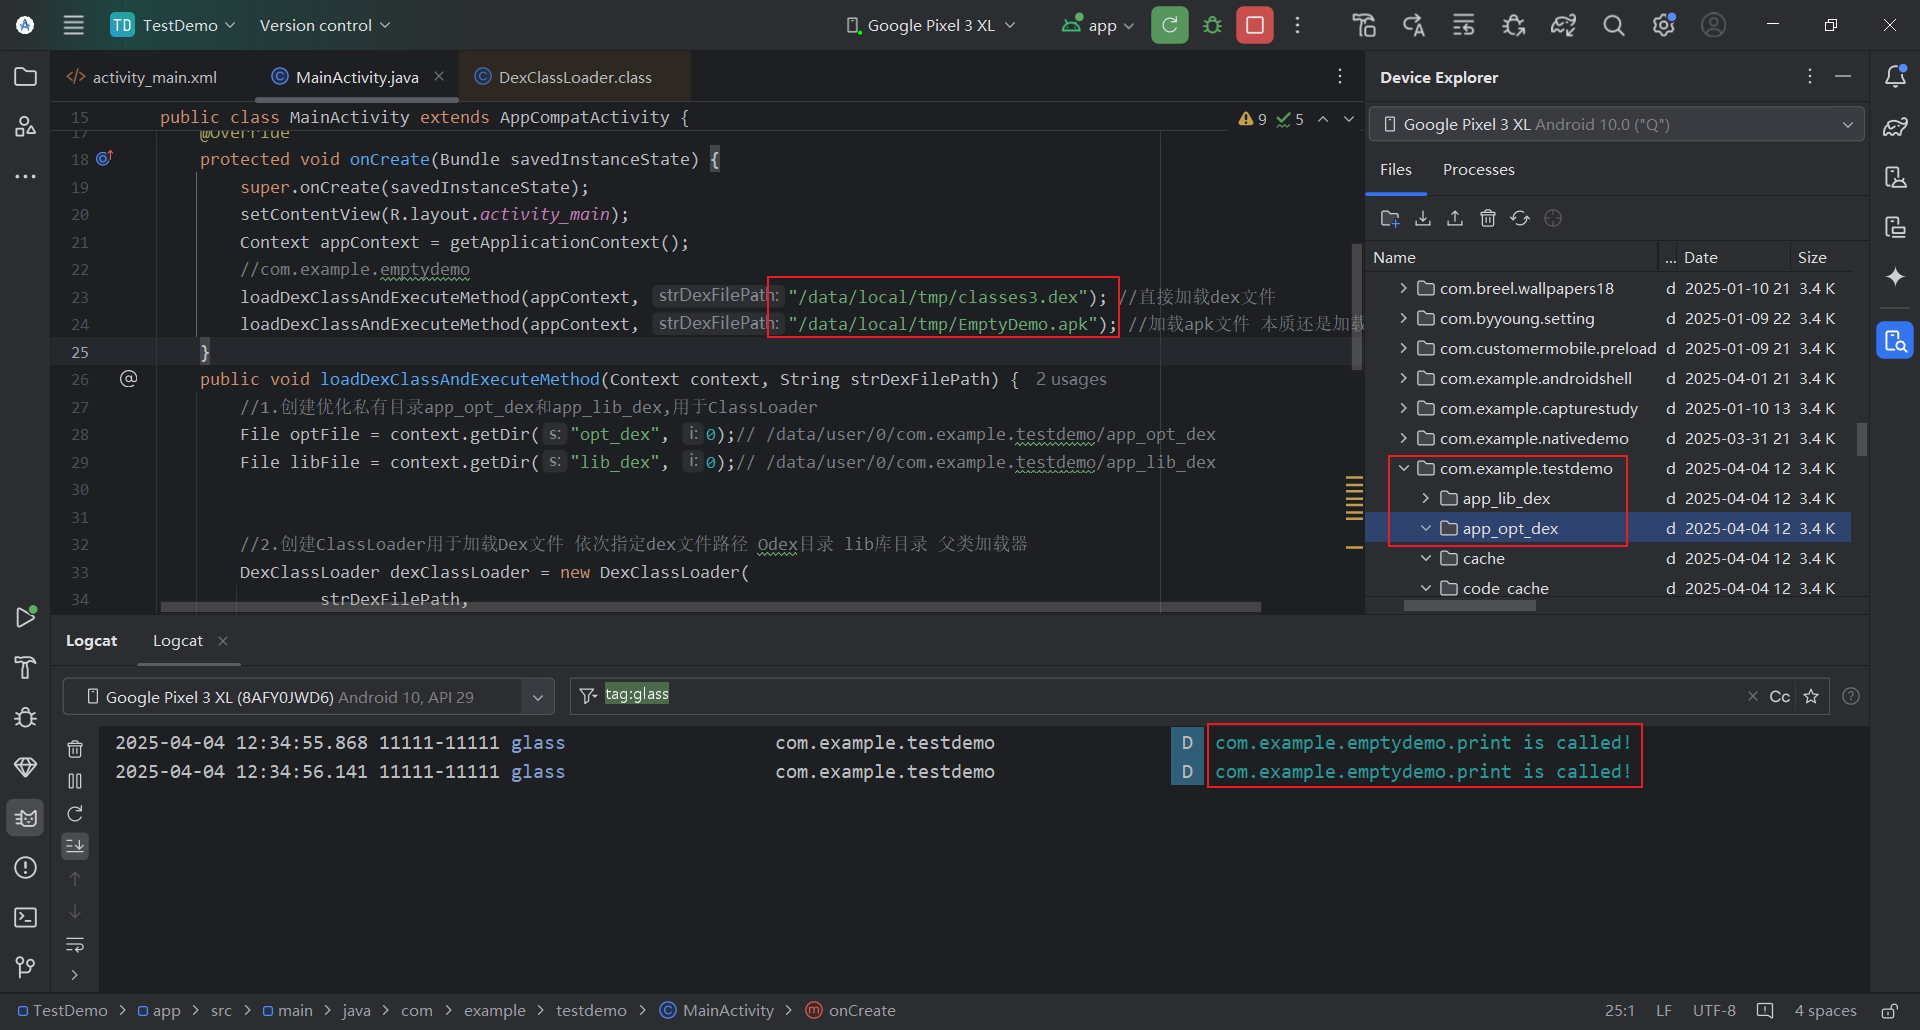Open the app run configuration dropdown

coord(1097,25)
